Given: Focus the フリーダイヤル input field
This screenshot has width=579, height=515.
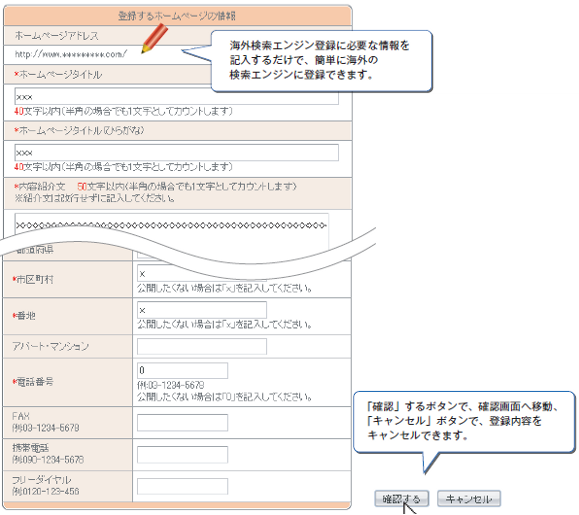Looking at the screenshot, I should coord(182,486).
